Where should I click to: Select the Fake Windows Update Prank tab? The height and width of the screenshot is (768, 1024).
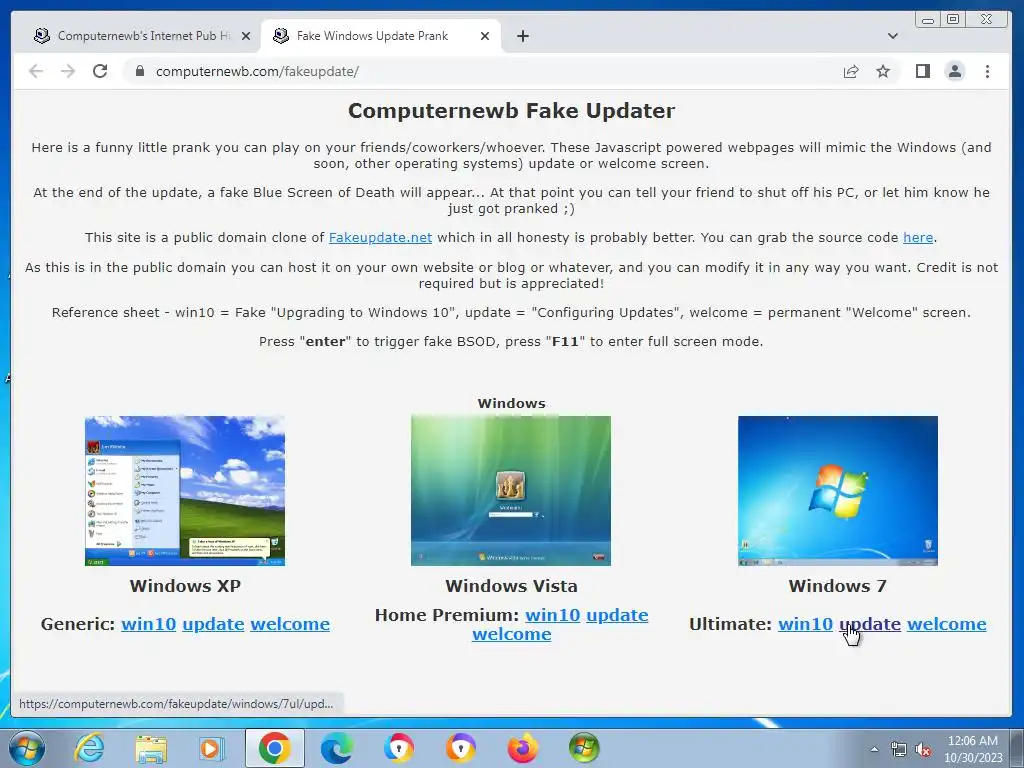(x=381, y=36)
